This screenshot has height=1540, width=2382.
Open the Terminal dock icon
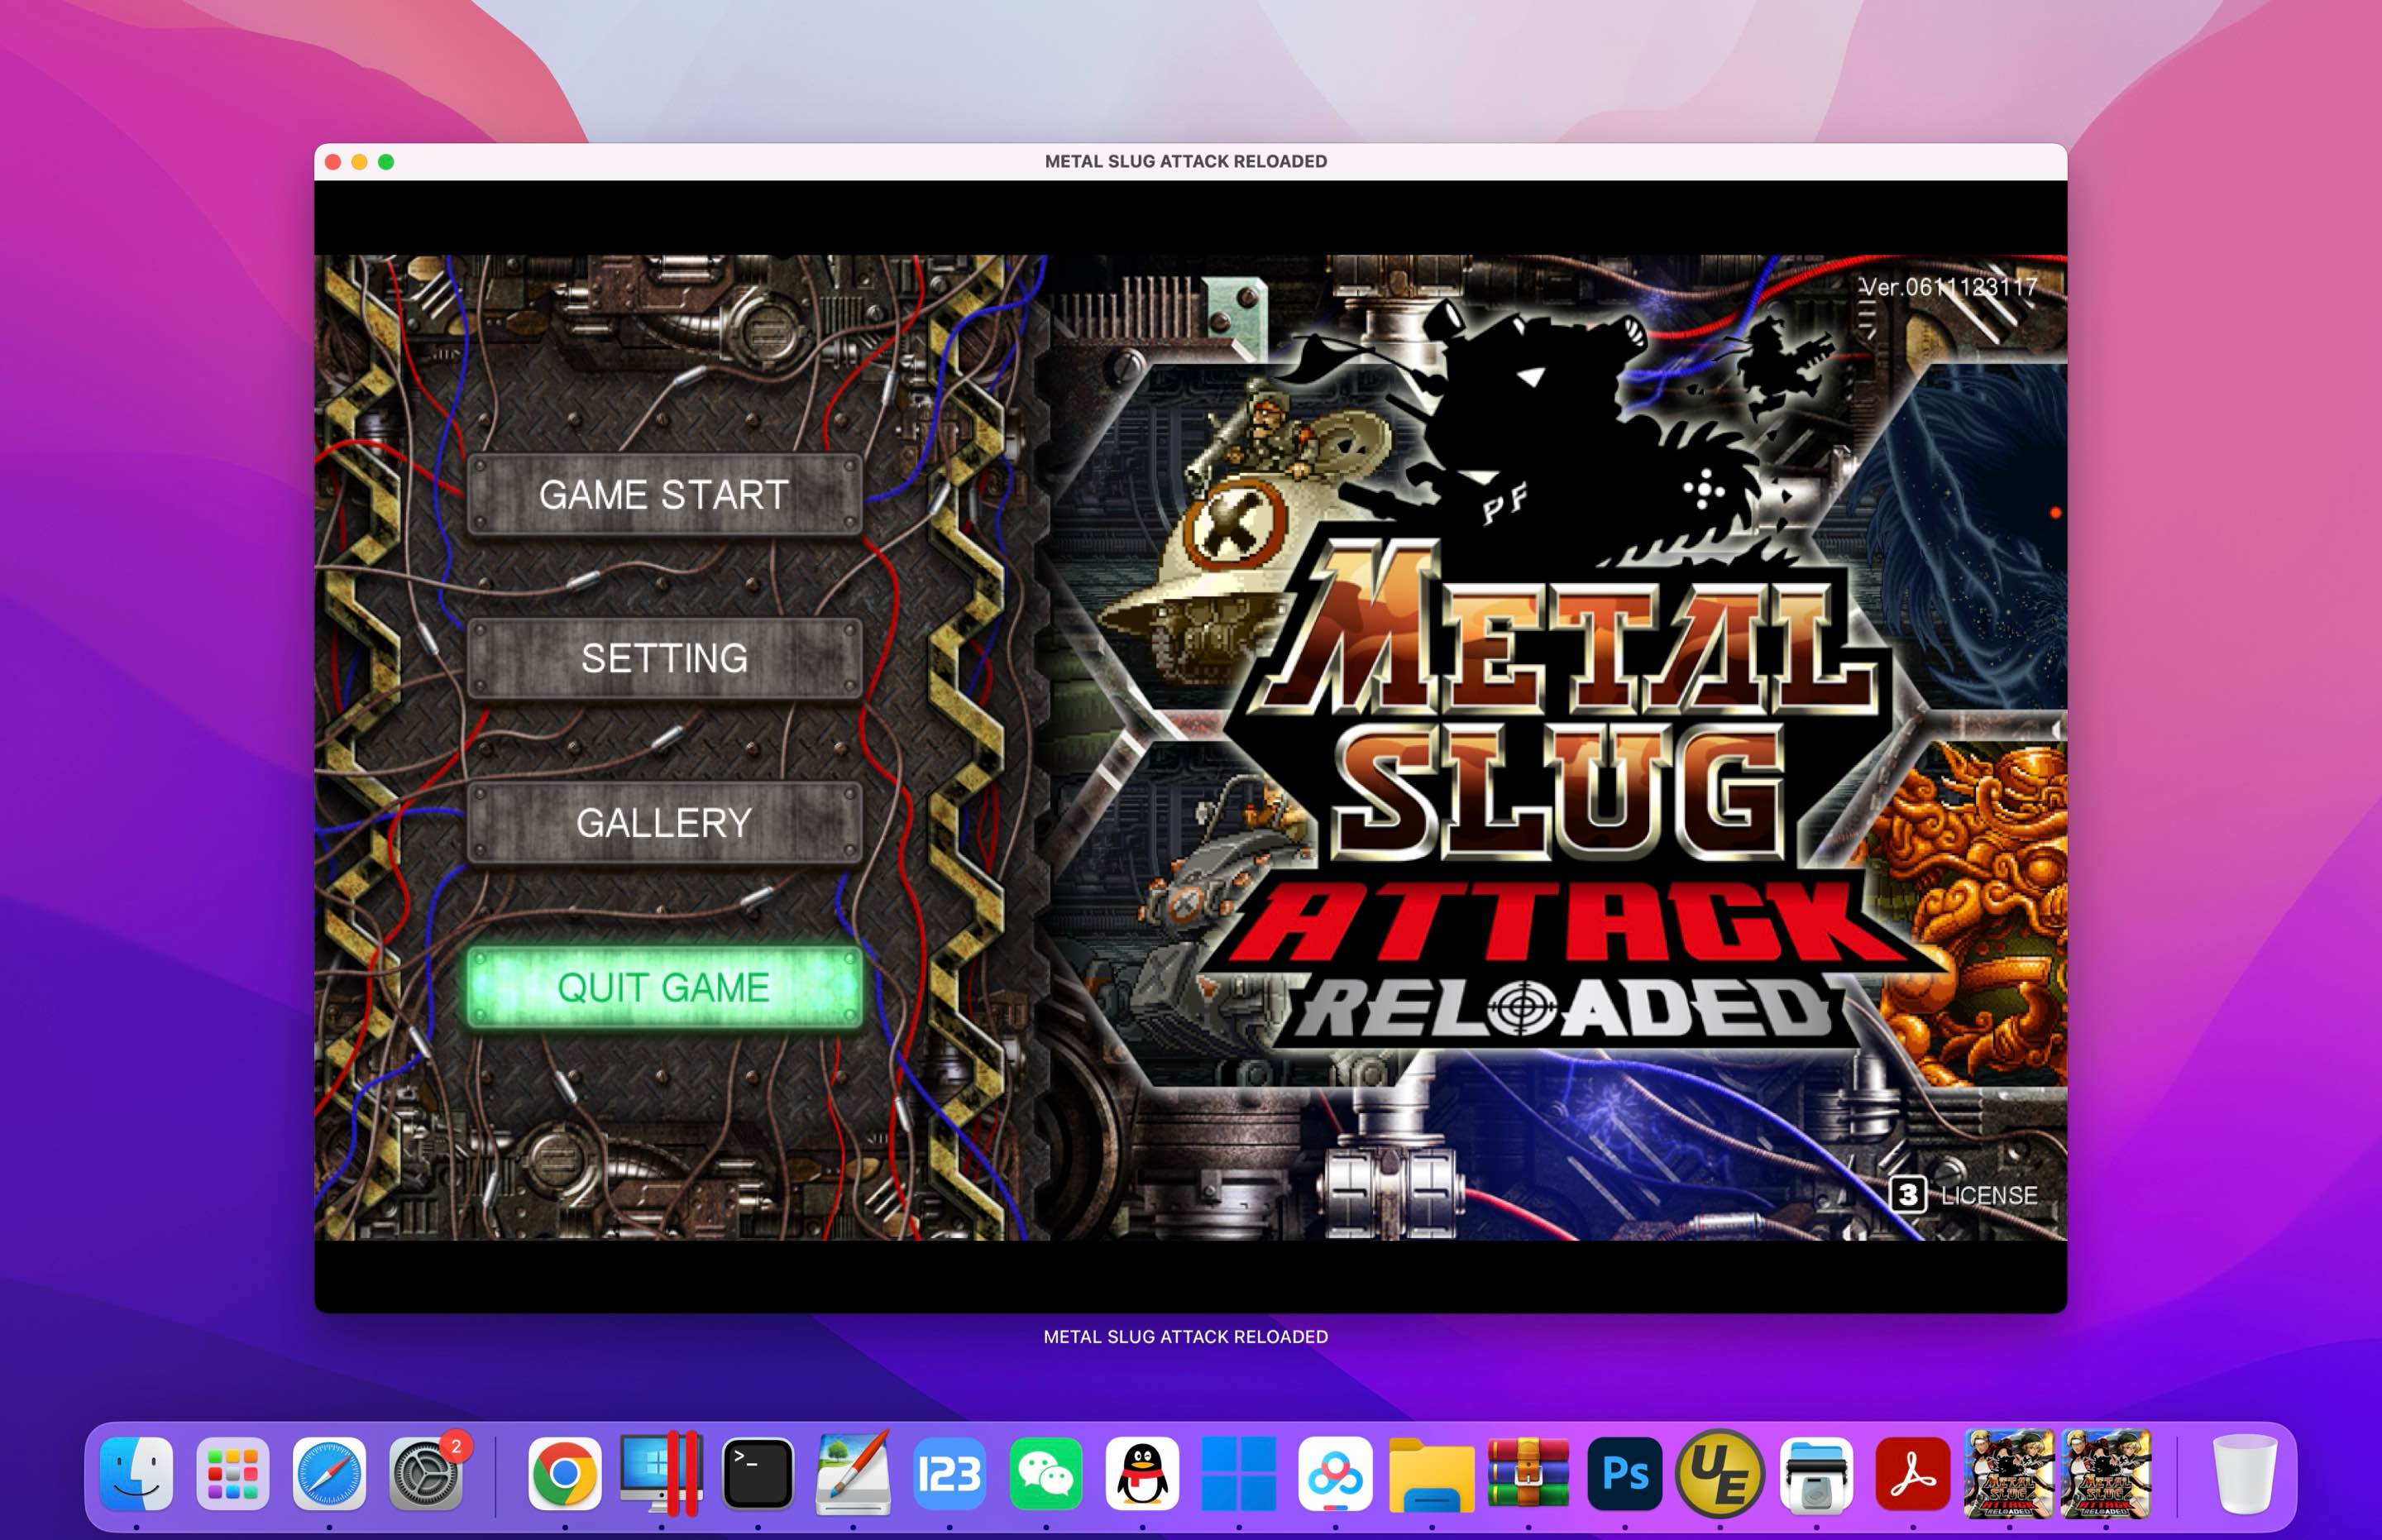coord(758,1474)
